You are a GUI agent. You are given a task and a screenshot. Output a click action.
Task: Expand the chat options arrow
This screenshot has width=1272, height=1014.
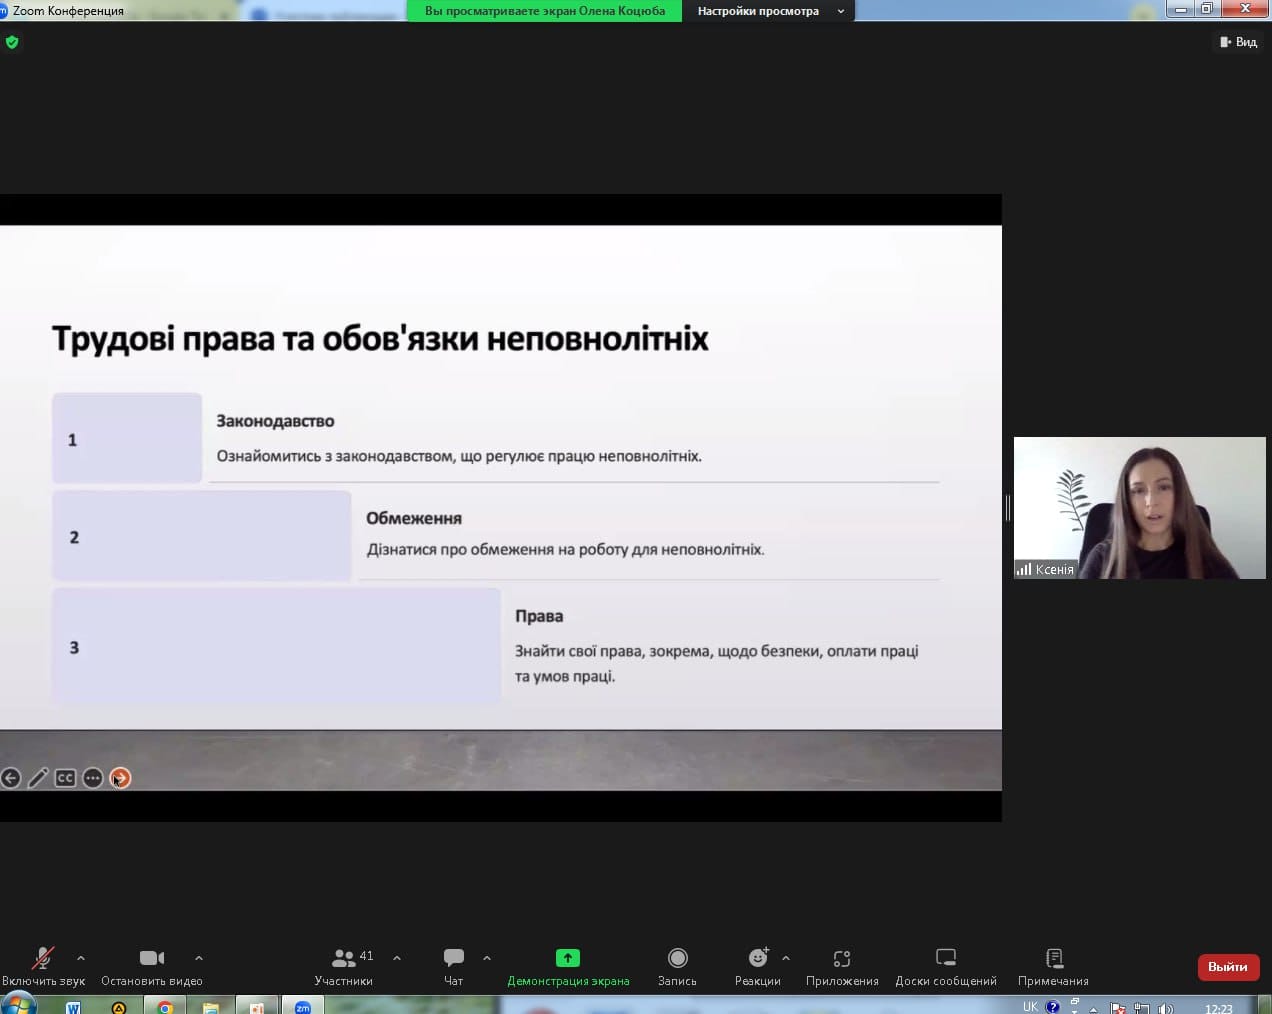487,958
